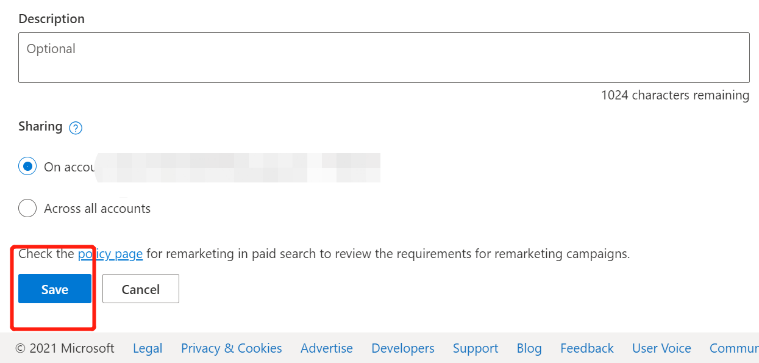Open the Support footer link

(x=475, y=348)
